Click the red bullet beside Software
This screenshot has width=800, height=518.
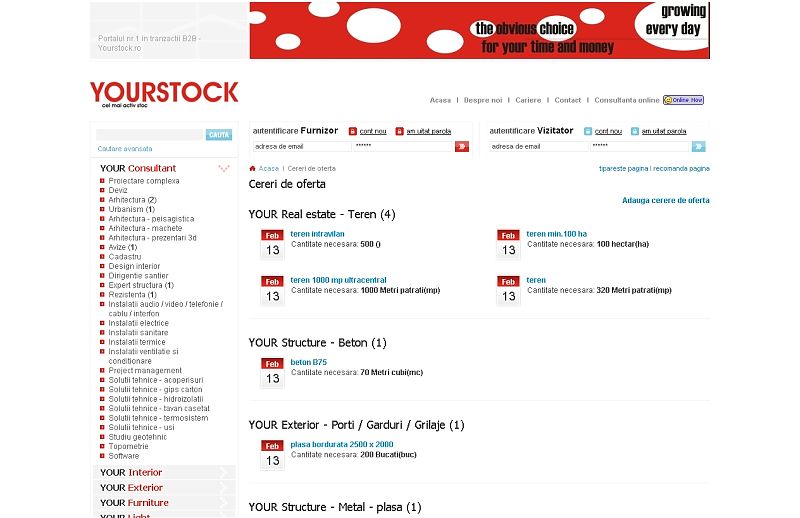pos(102,456)
